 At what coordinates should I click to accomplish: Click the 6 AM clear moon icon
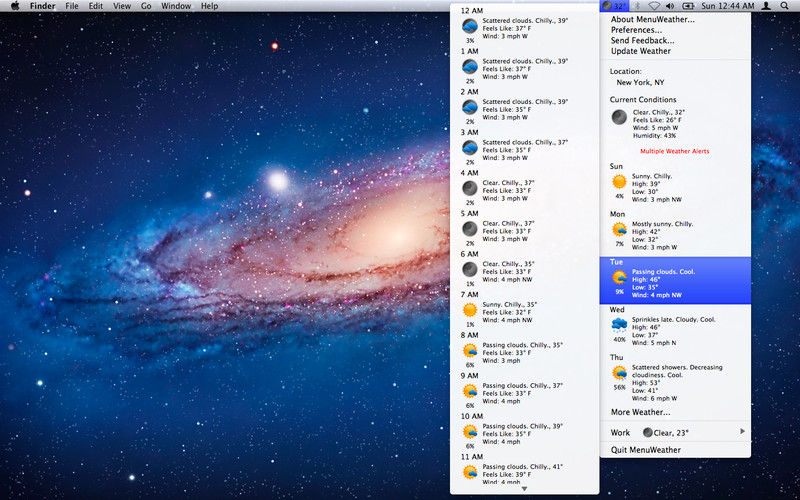(470, 269)
